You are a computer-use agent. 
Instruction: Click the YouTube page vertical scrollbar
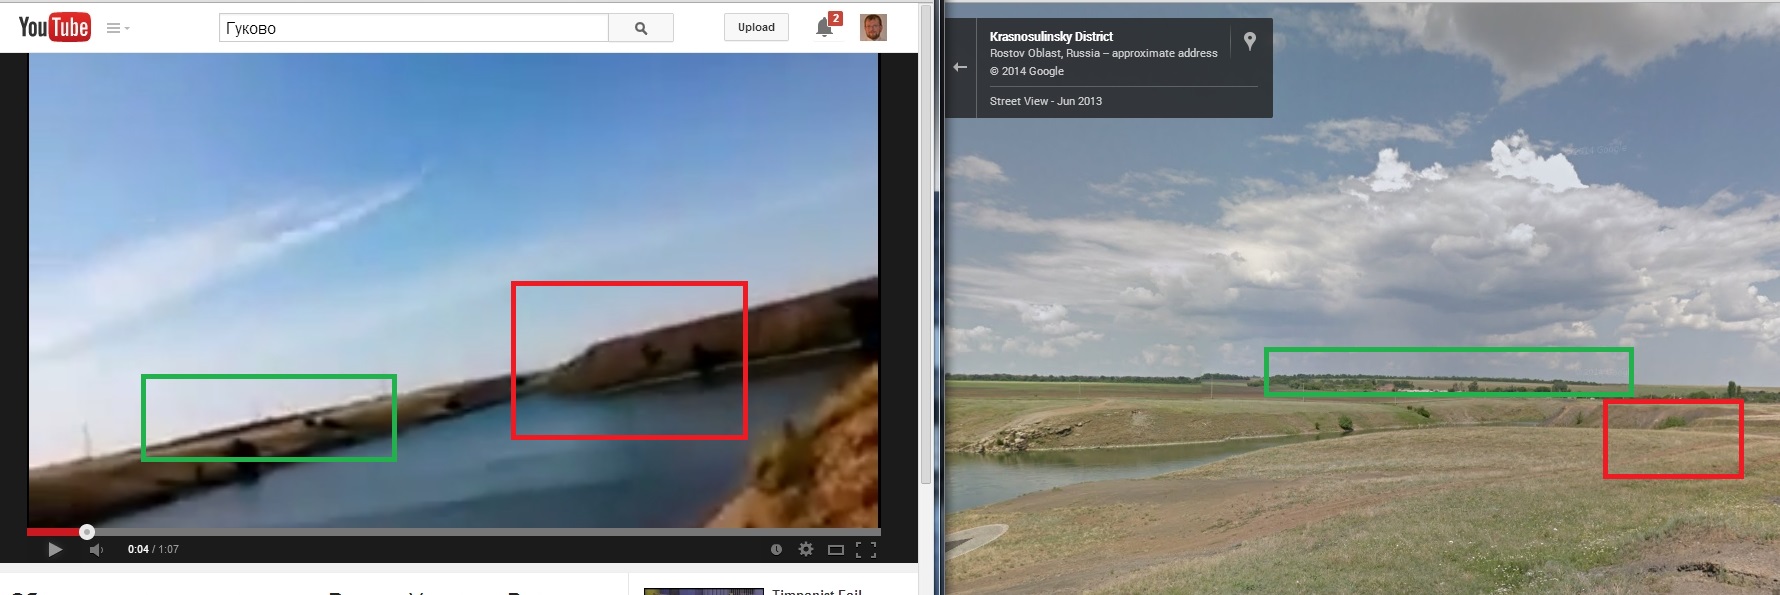point(926,250)
